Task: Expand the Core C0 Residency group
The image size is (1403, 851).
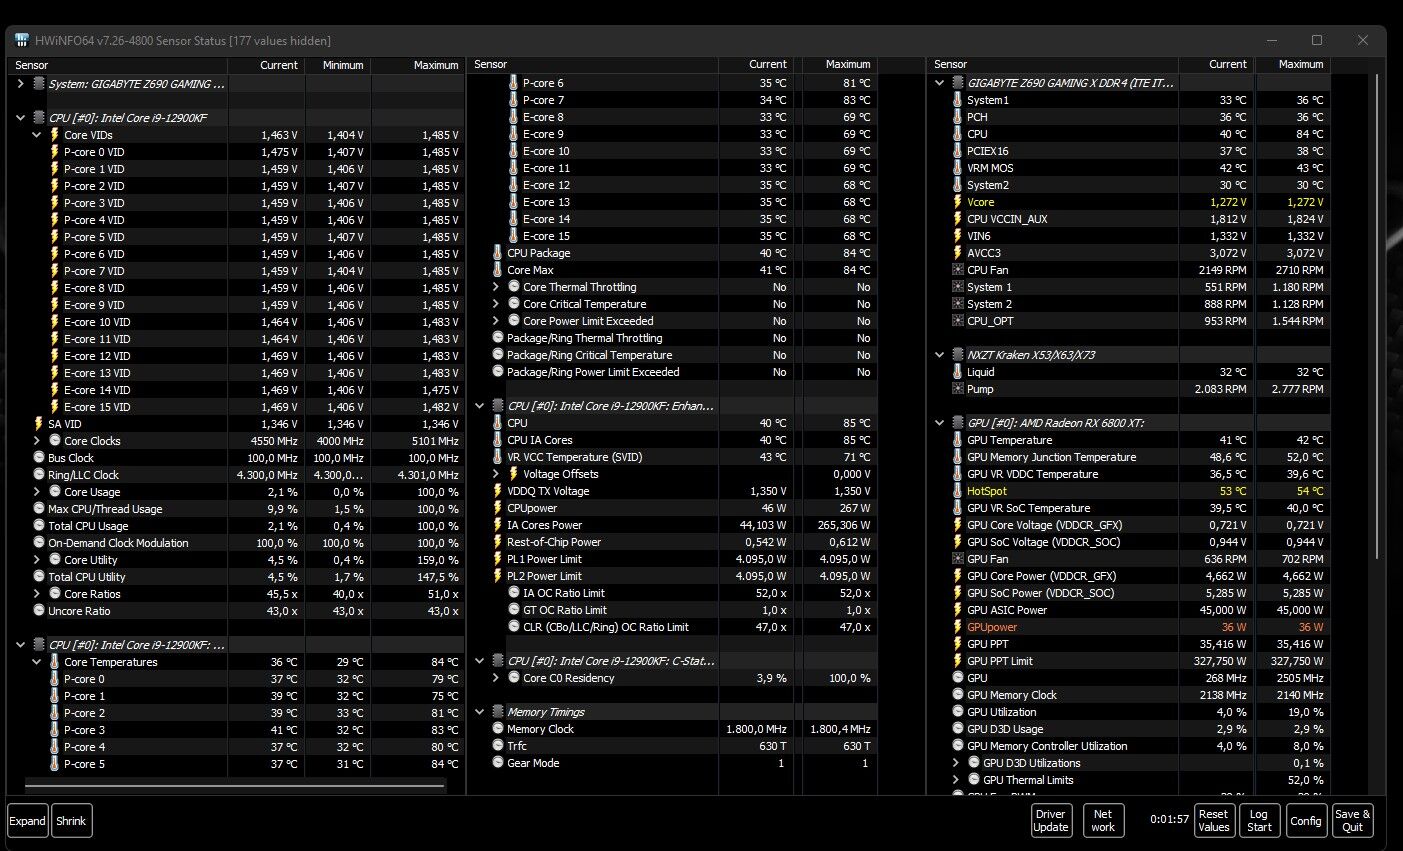Action: point(496,678)
